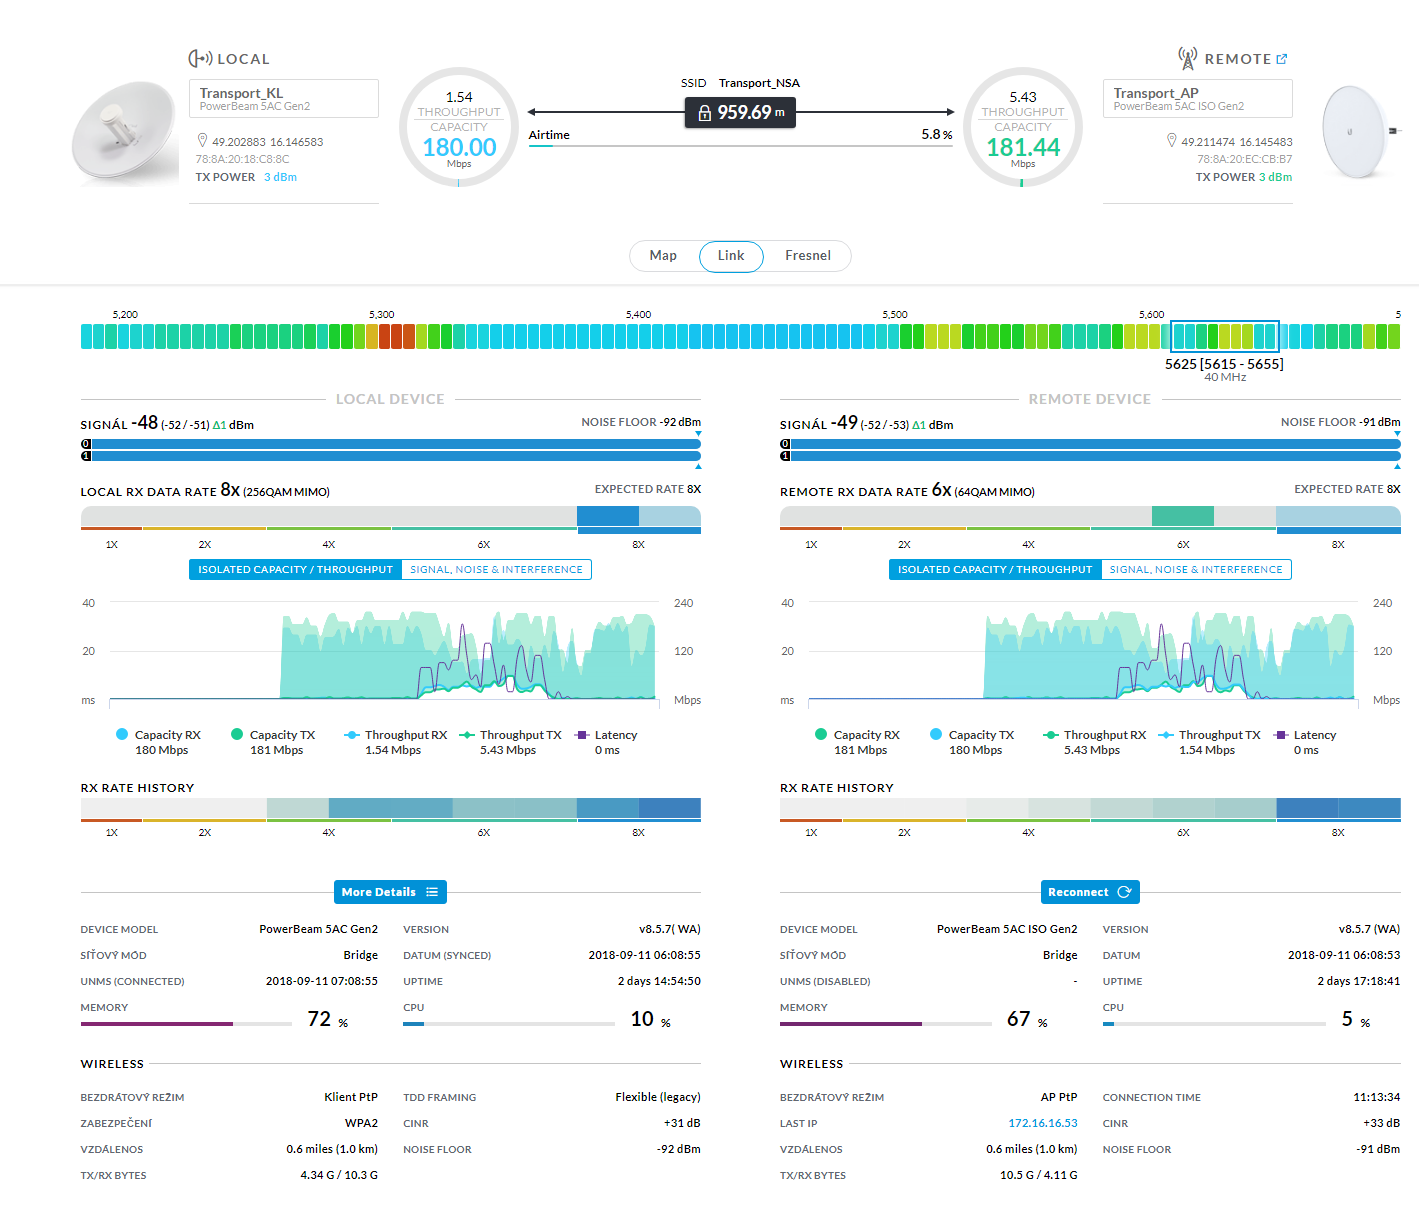This screenshot has width=1419, height=1215.
Task: Select the Link view tab
Action: [x=731, y=256]
